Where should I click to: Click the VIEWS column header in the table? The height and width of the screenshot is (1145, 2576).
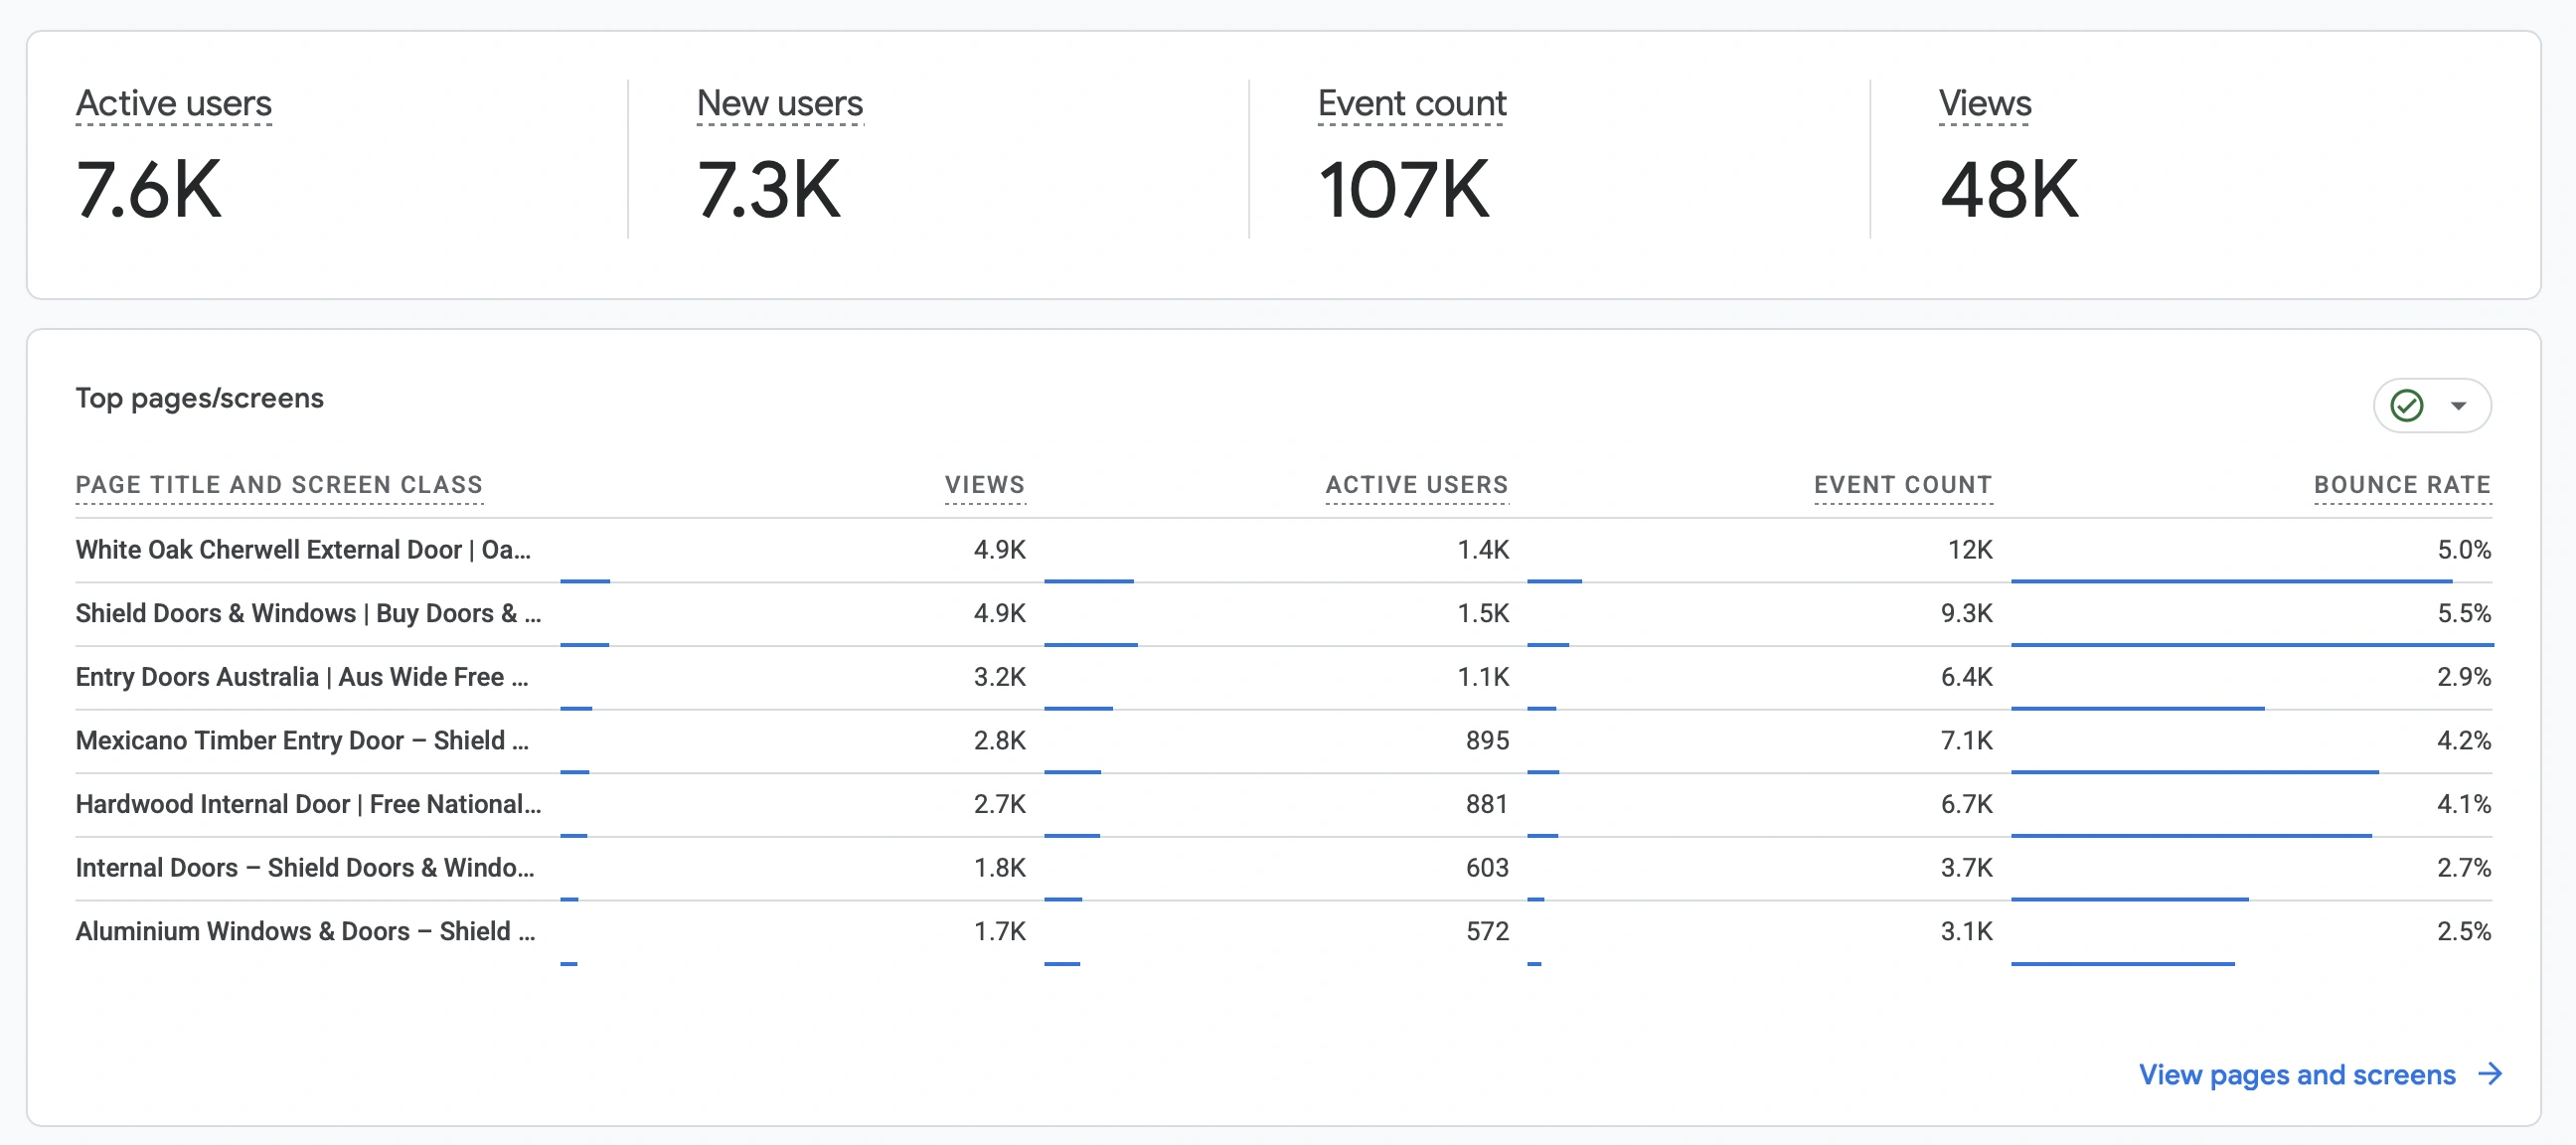point(985,485)
